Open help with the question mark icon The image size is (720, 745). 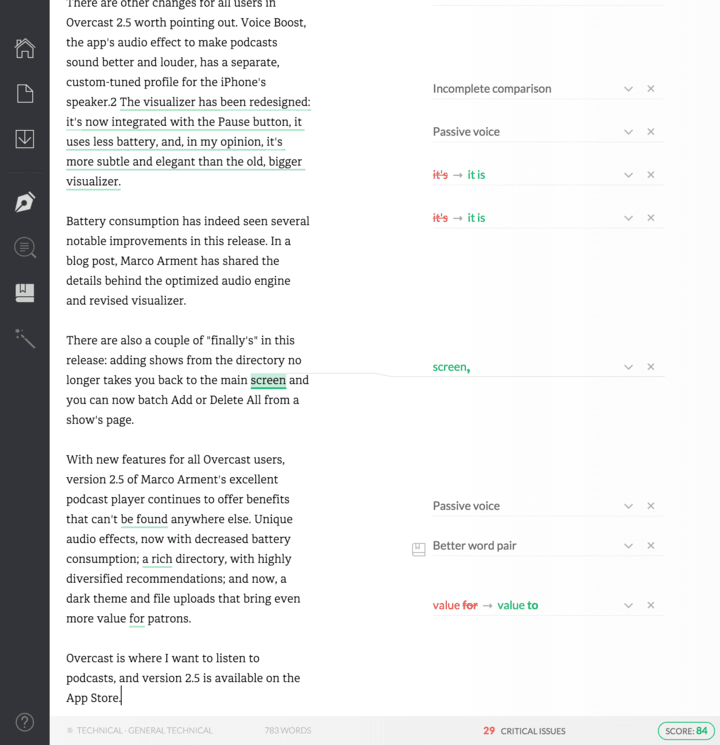[25, 722]
